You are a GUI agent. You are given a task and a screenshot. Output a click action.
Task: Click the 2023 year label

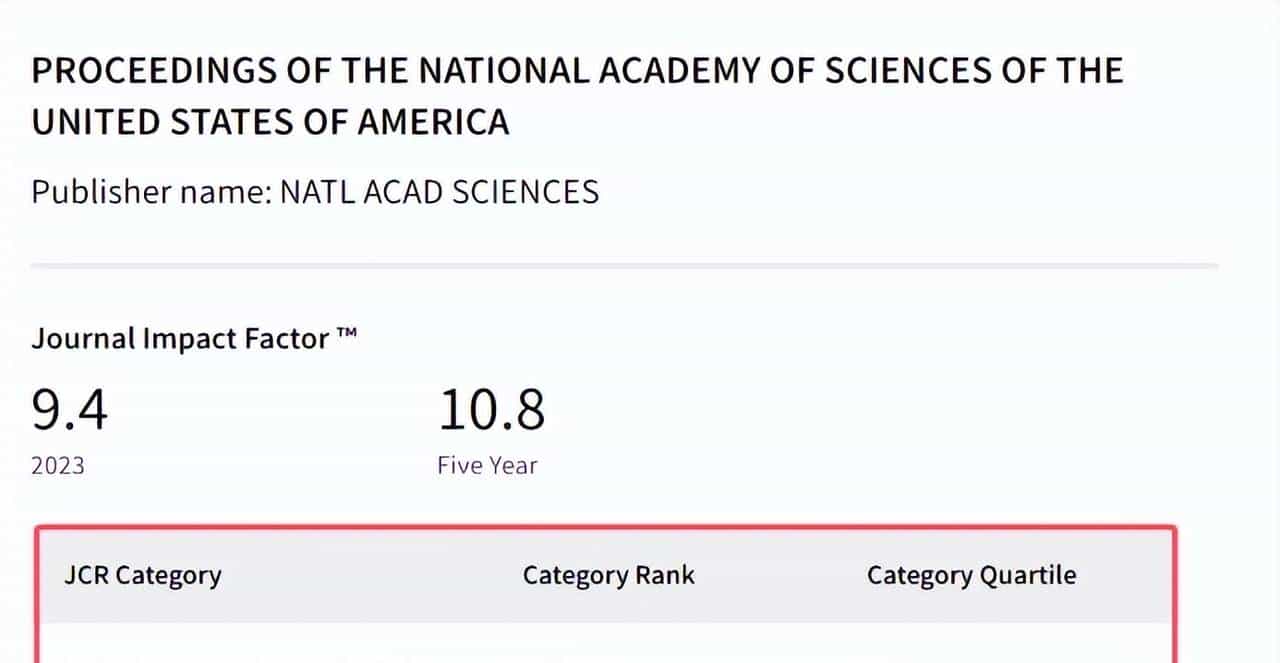pos(58,466)
